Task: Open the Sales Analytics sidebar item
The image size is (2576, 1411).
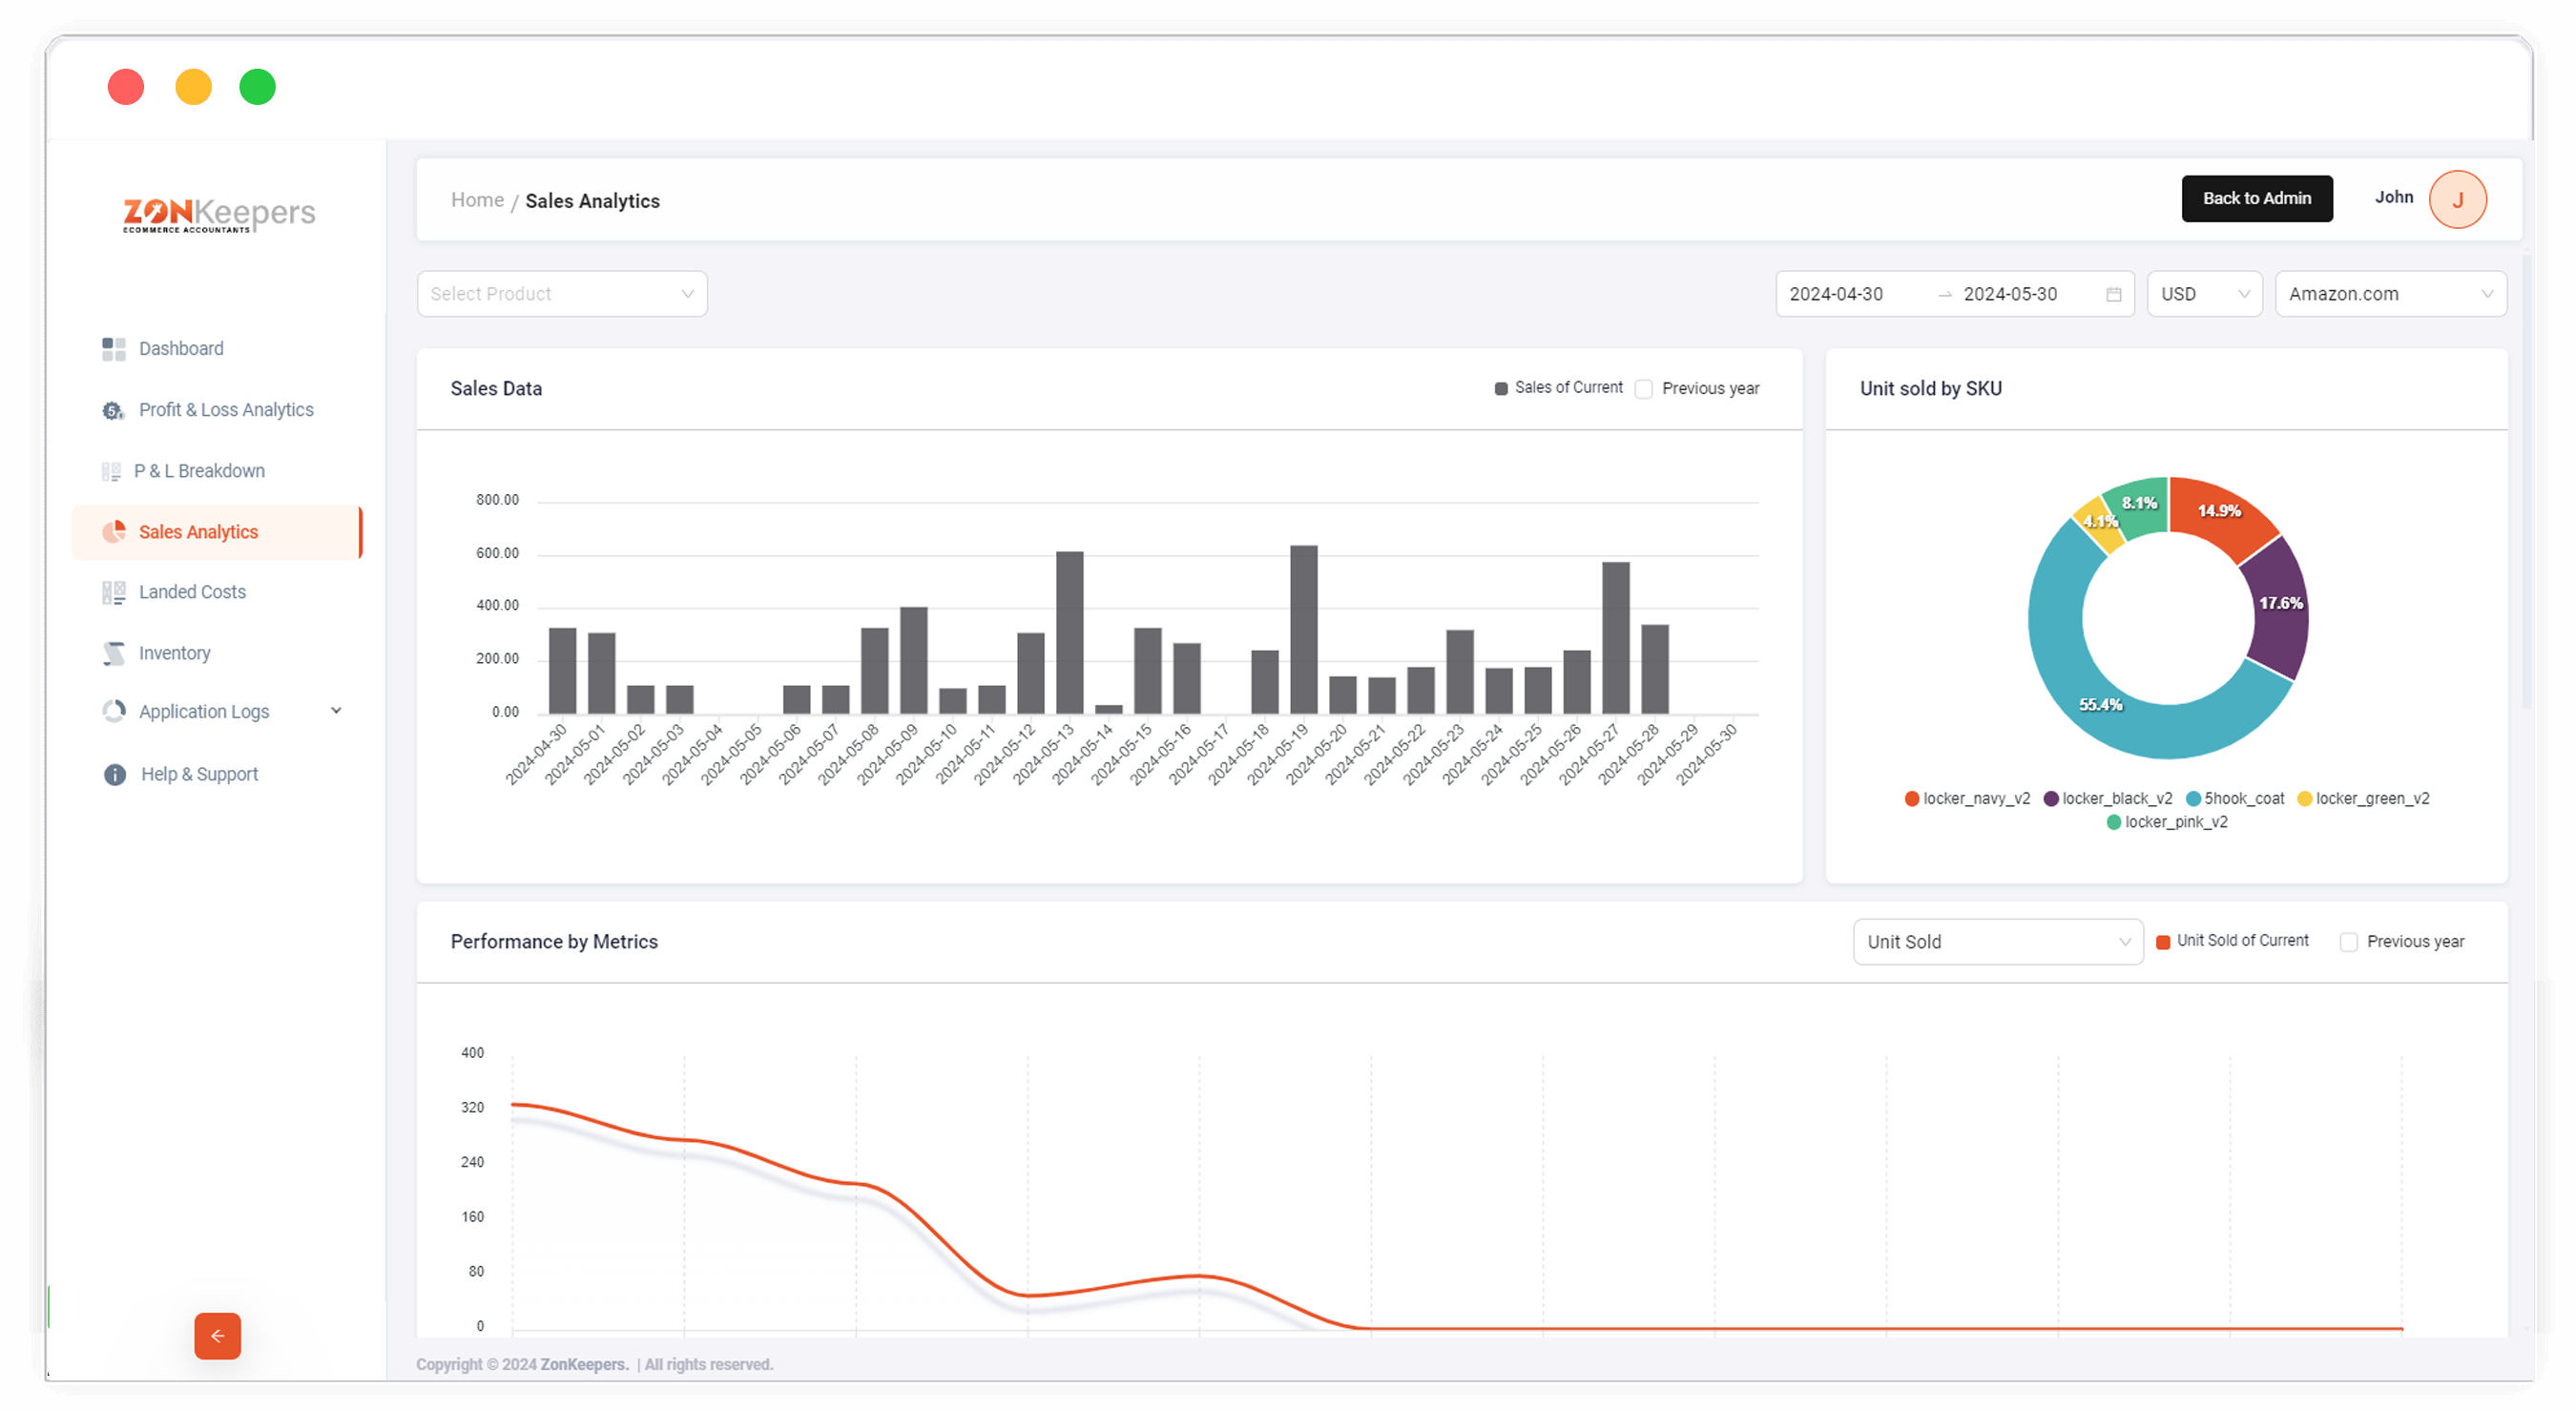Action: tap(198, 532)
